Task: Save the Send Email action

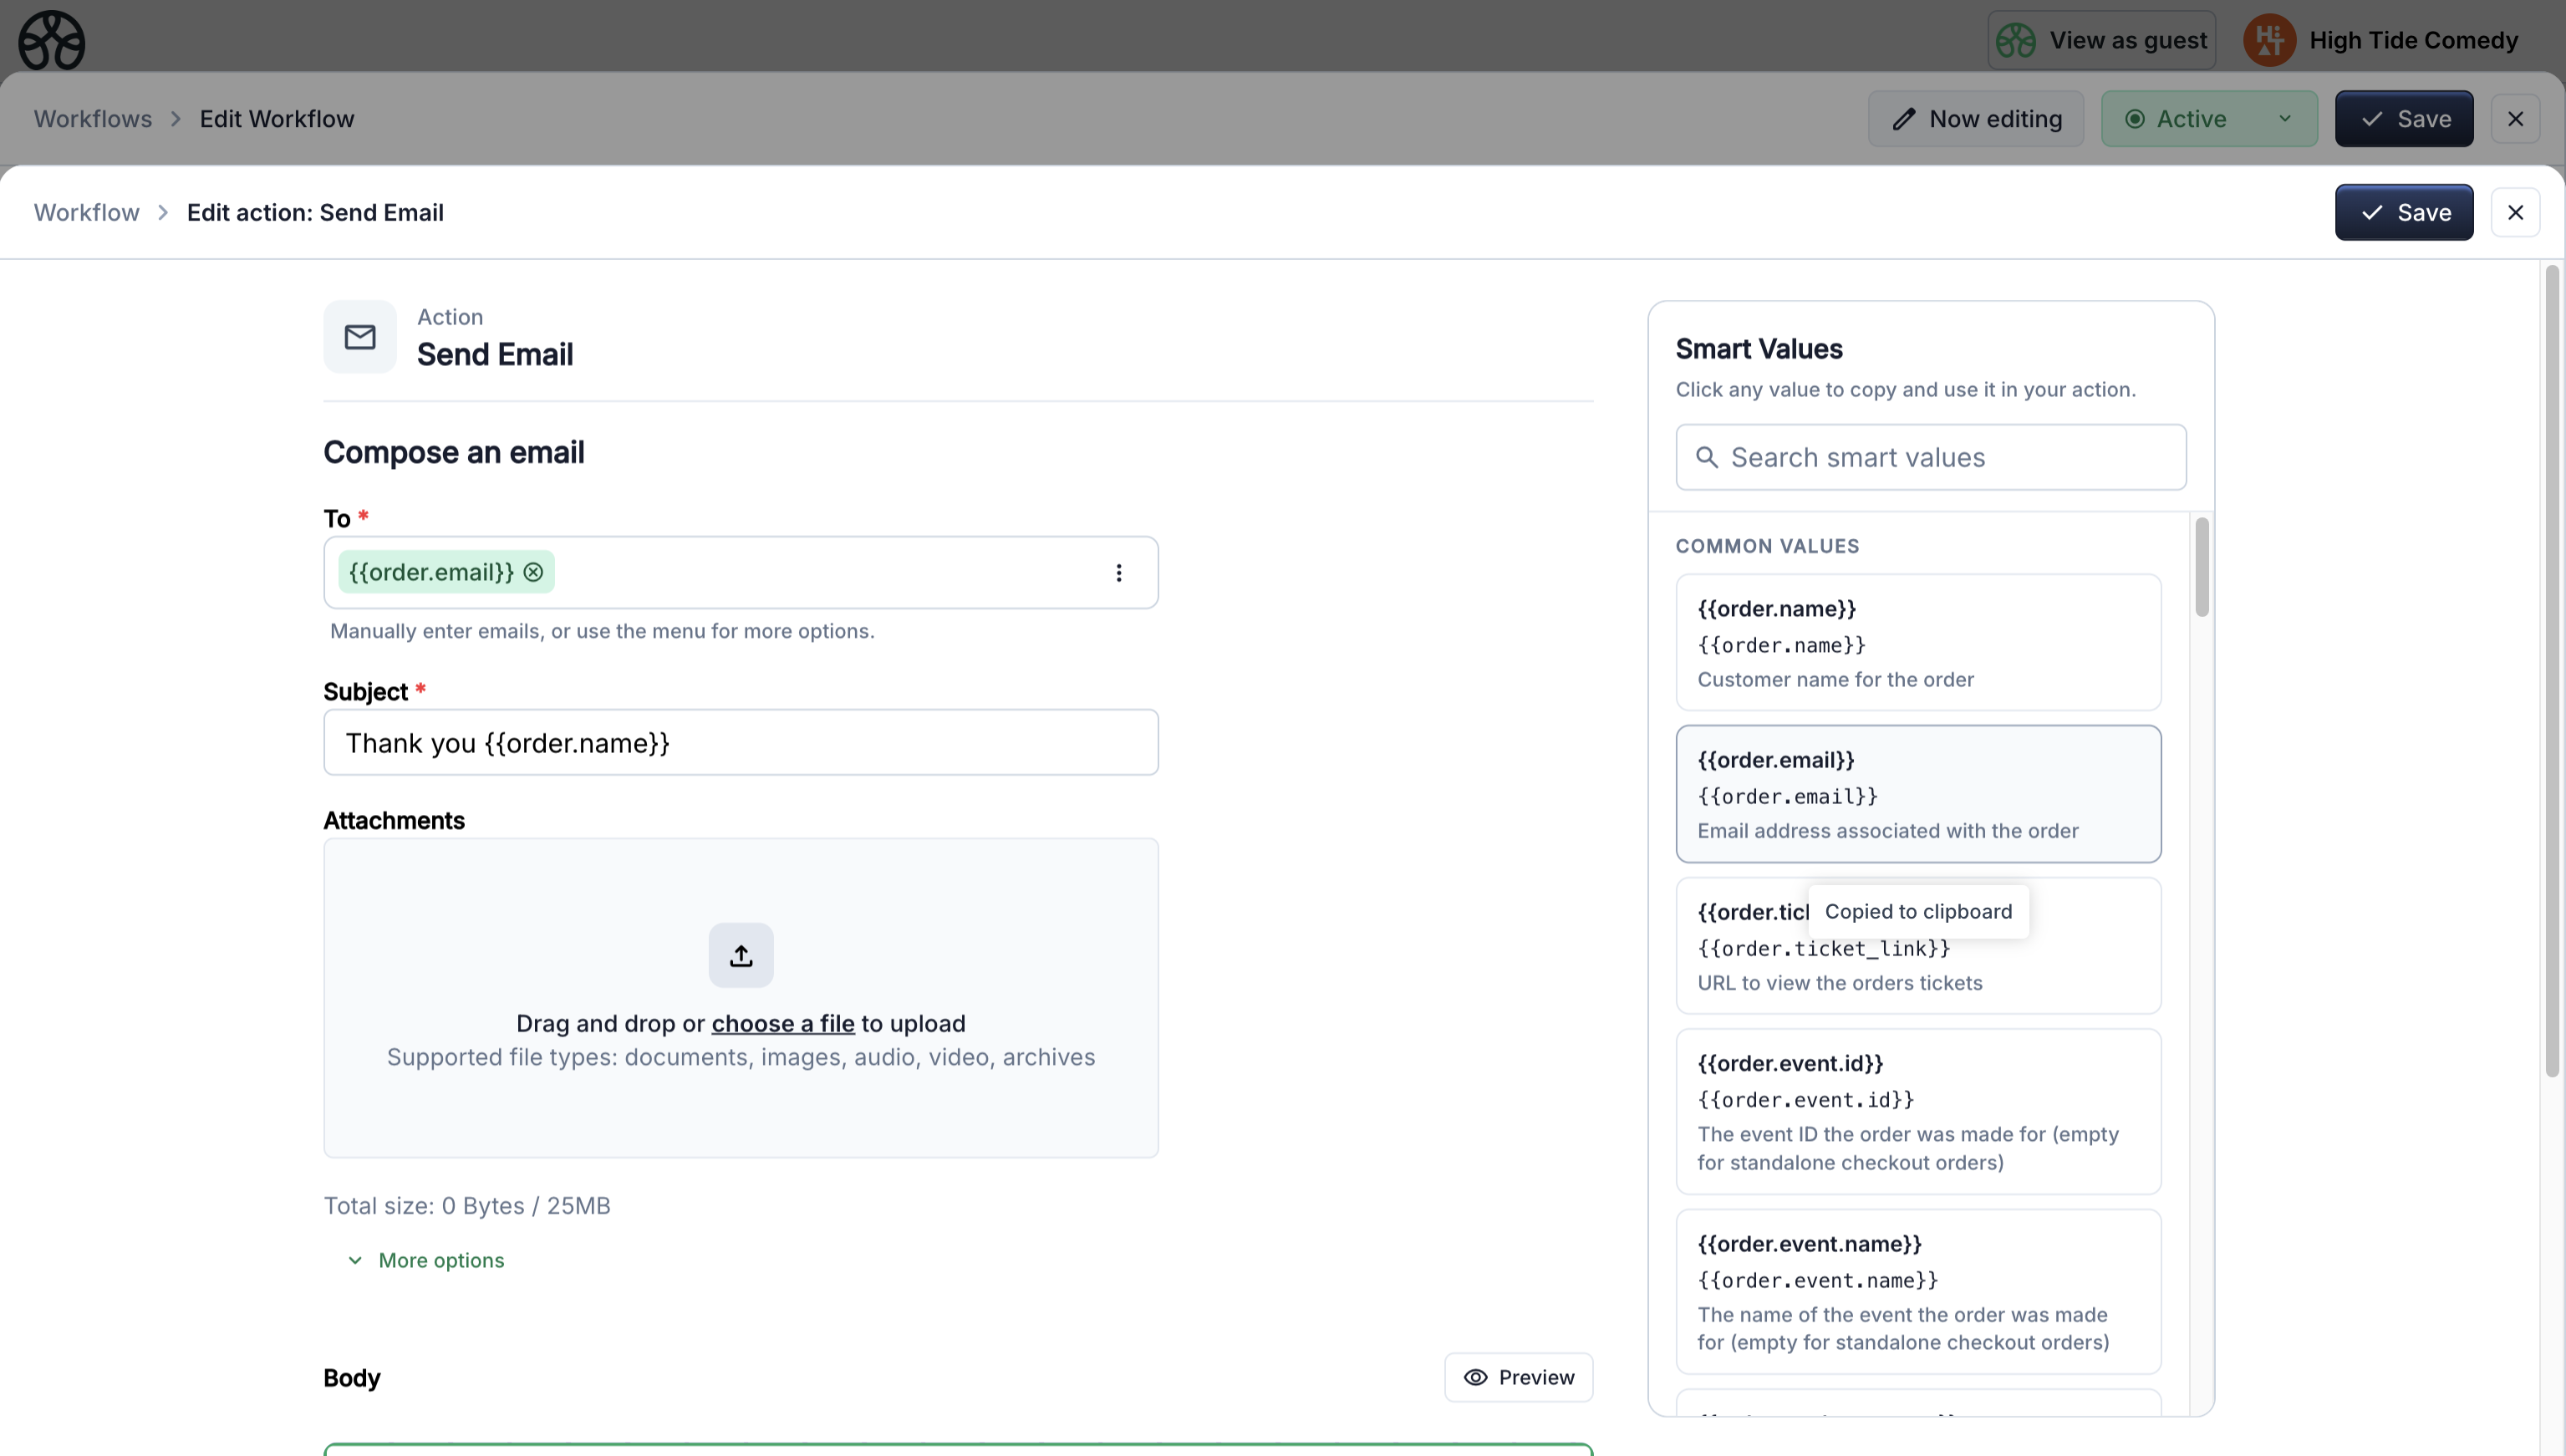Action: (2403, 211)
